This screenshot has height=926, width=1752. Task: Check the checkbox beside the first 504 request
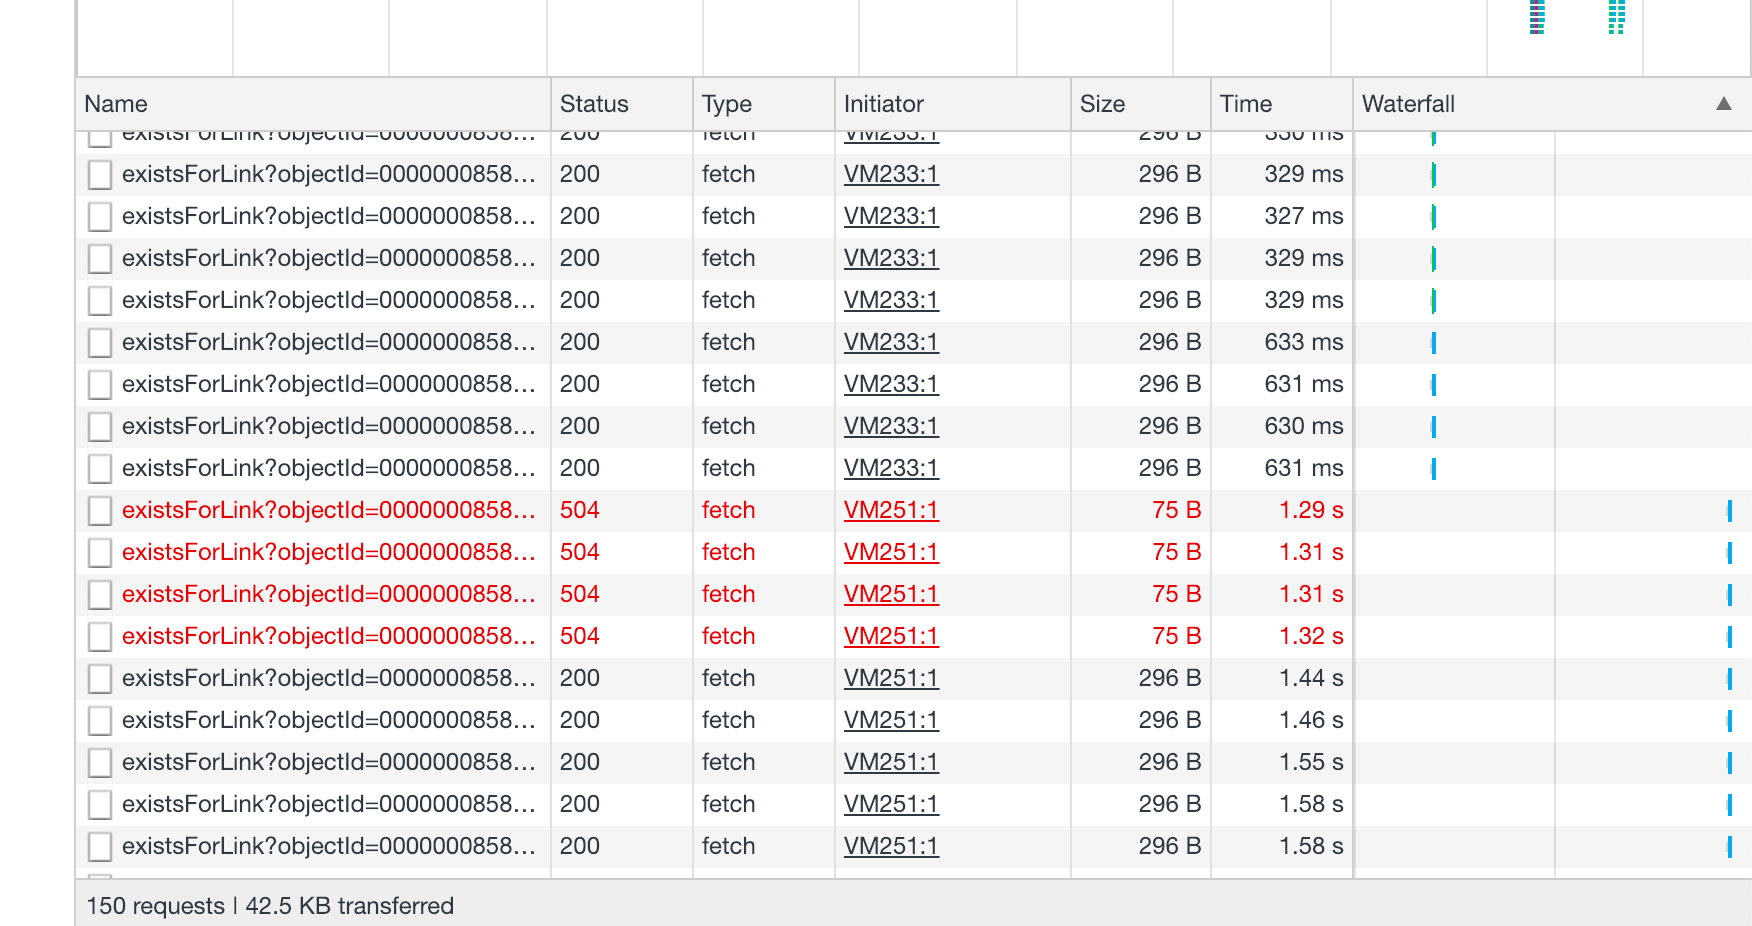pos(99,510)
